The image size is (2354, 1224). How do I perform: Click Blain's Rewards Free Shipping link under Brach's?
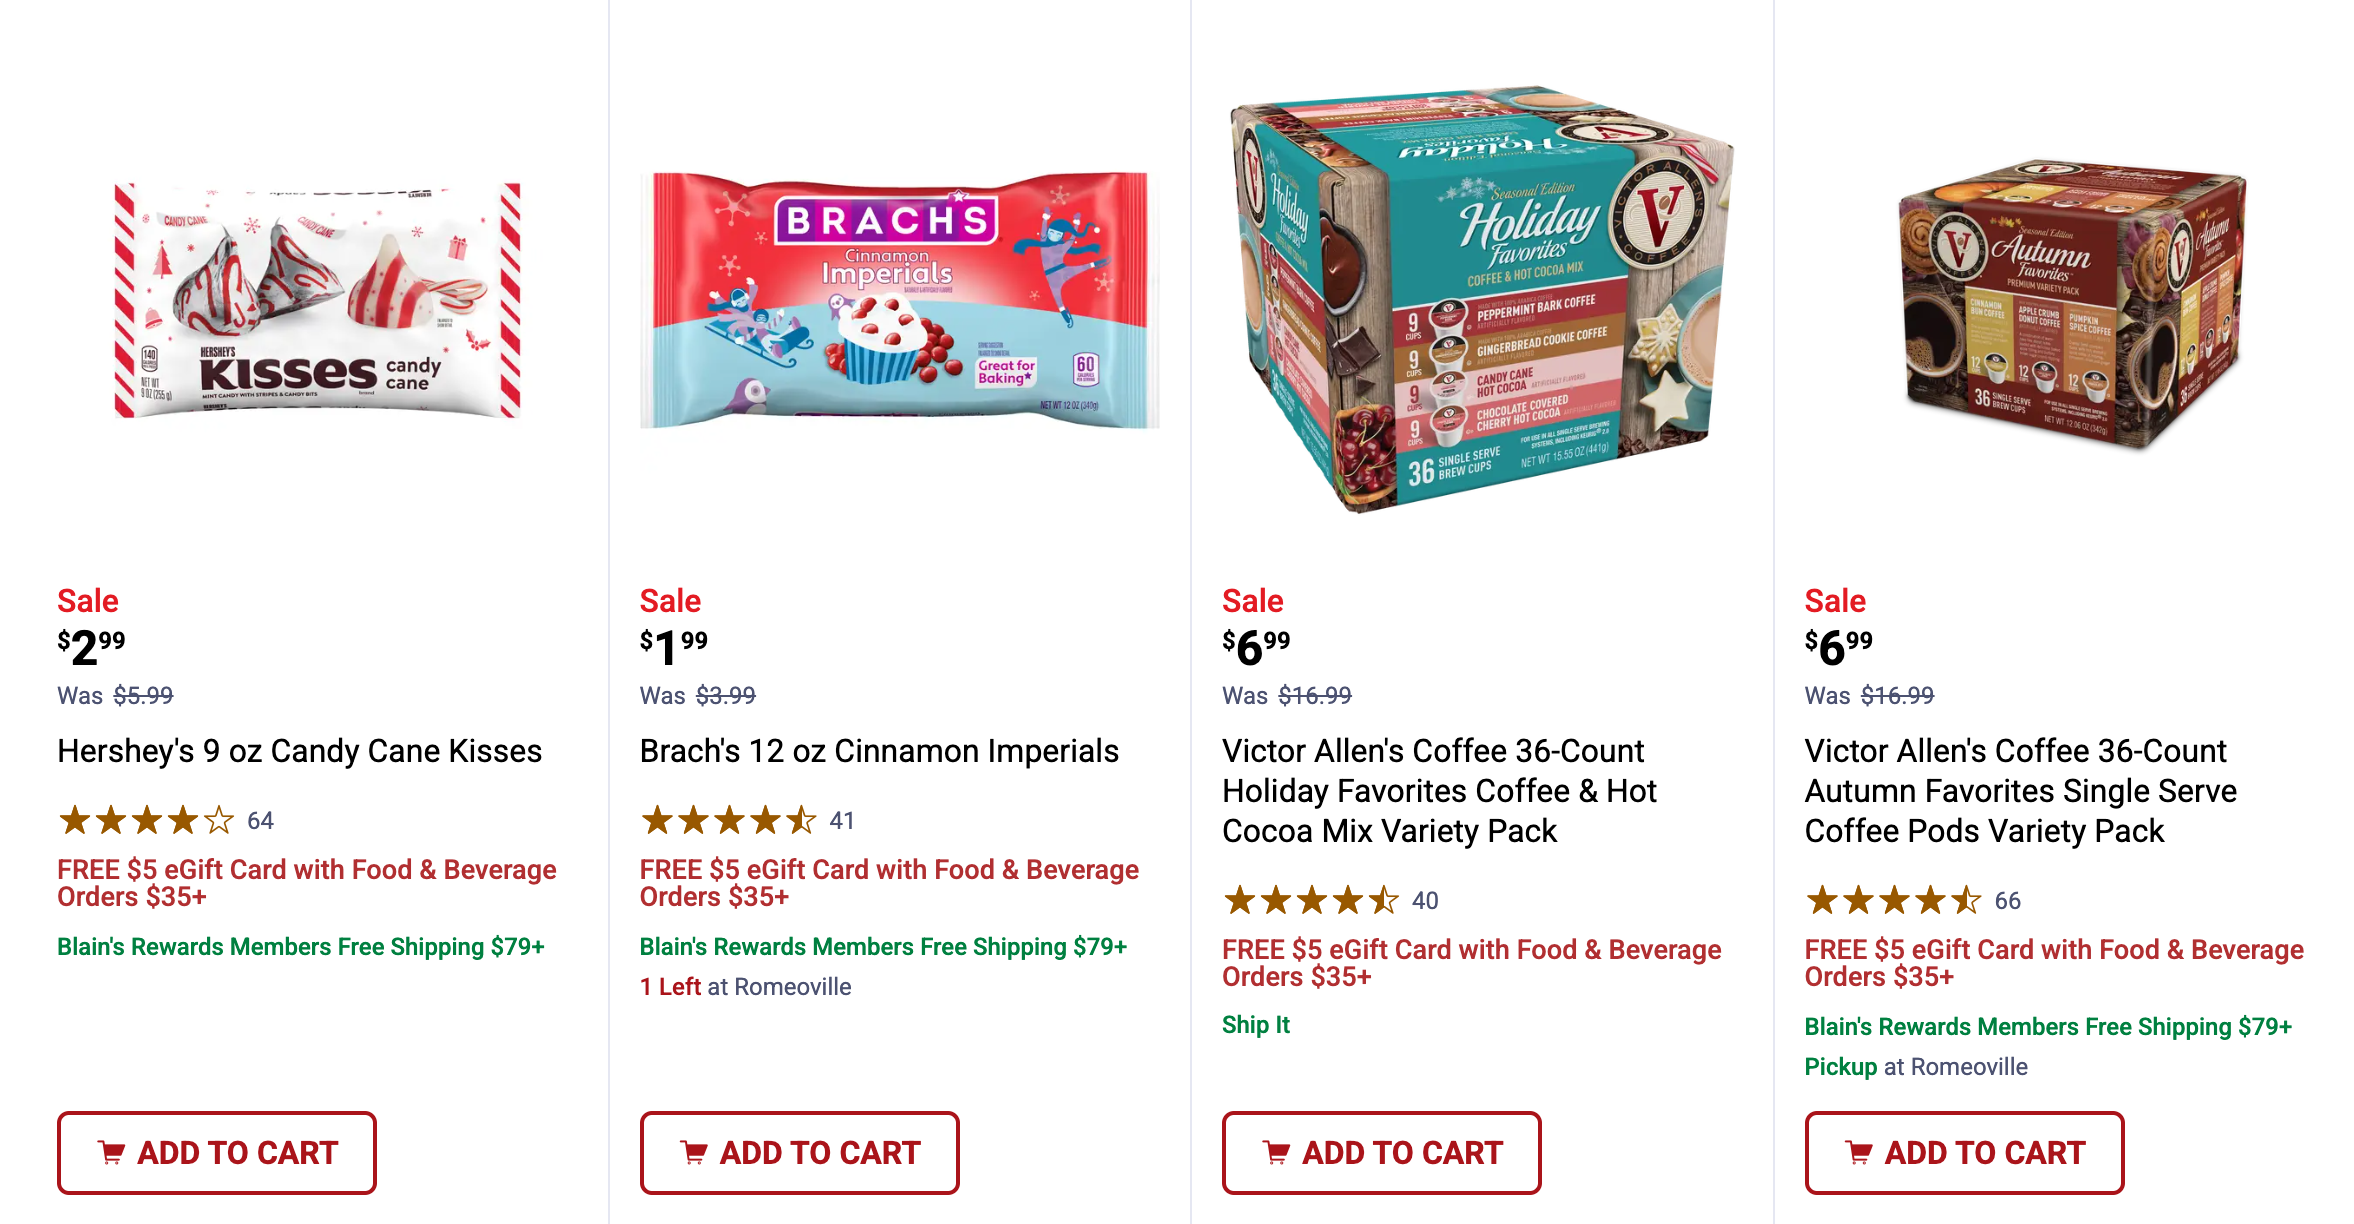(884, 946)
